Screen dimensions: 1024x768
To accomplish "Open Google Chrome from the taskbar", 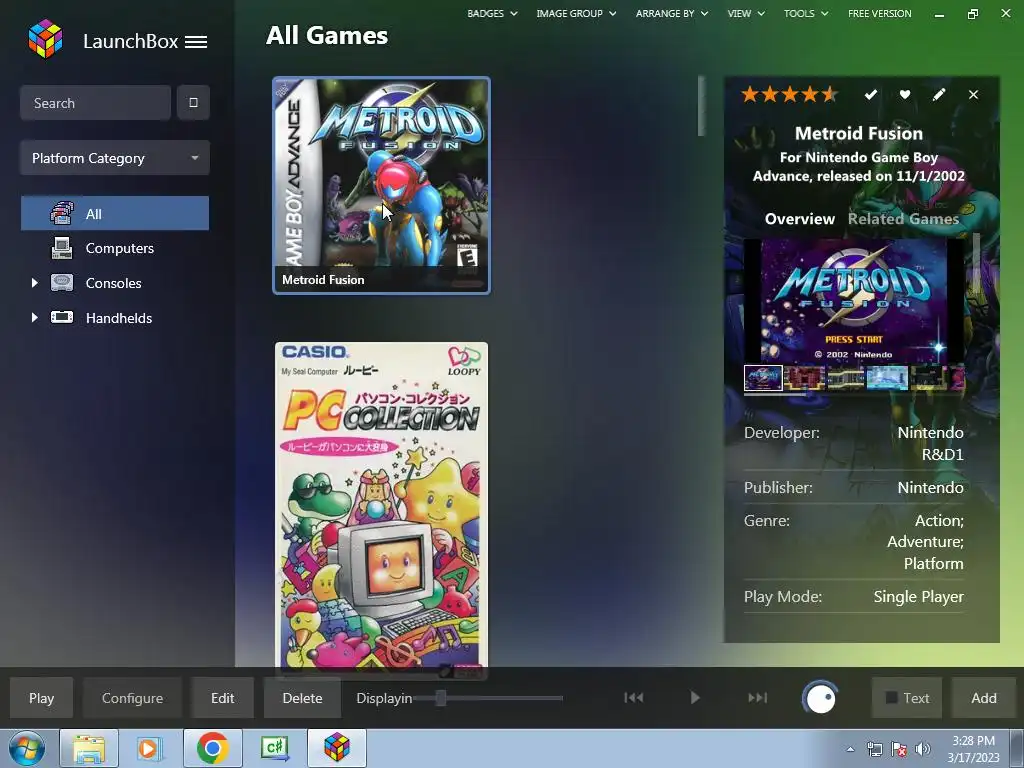I will pyautogui.click(x=212, y=748).
